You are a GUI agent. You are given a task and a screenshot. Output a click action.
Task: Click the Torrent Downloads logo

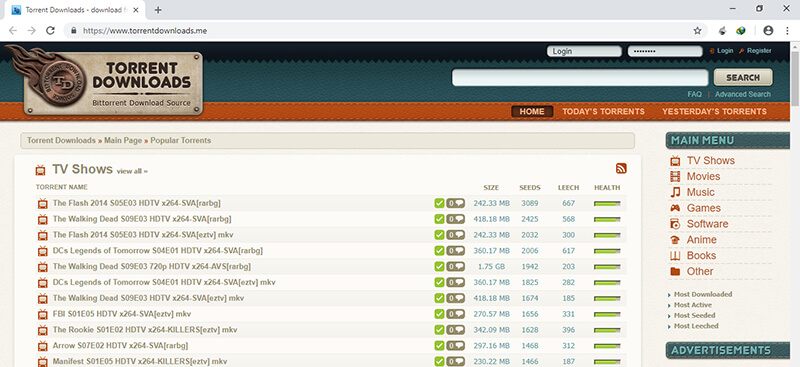105,81
